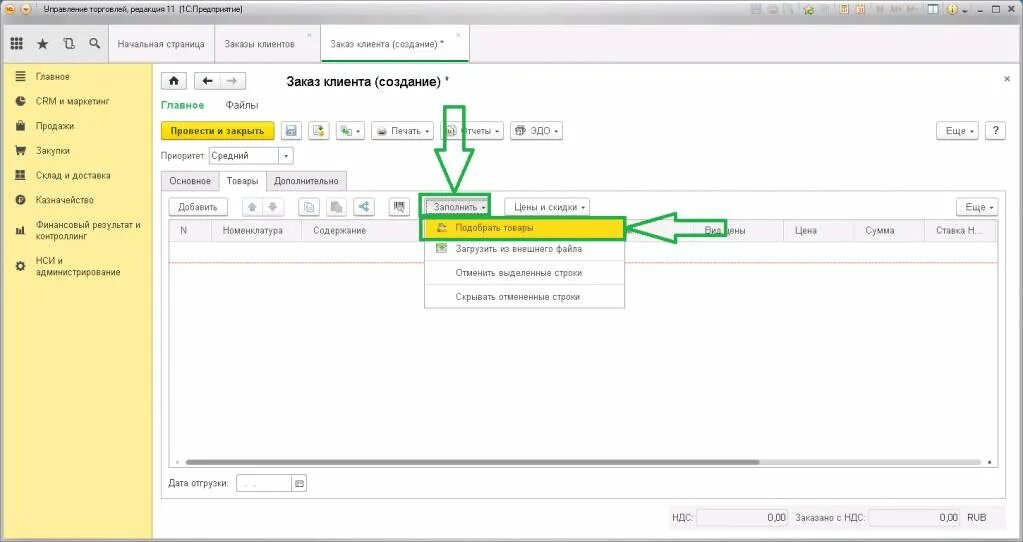Image resolution: width=1023 pixels, height=542 pixels.
Task: Open the main menu dropdown in title bar
Action: pos(25,9)
